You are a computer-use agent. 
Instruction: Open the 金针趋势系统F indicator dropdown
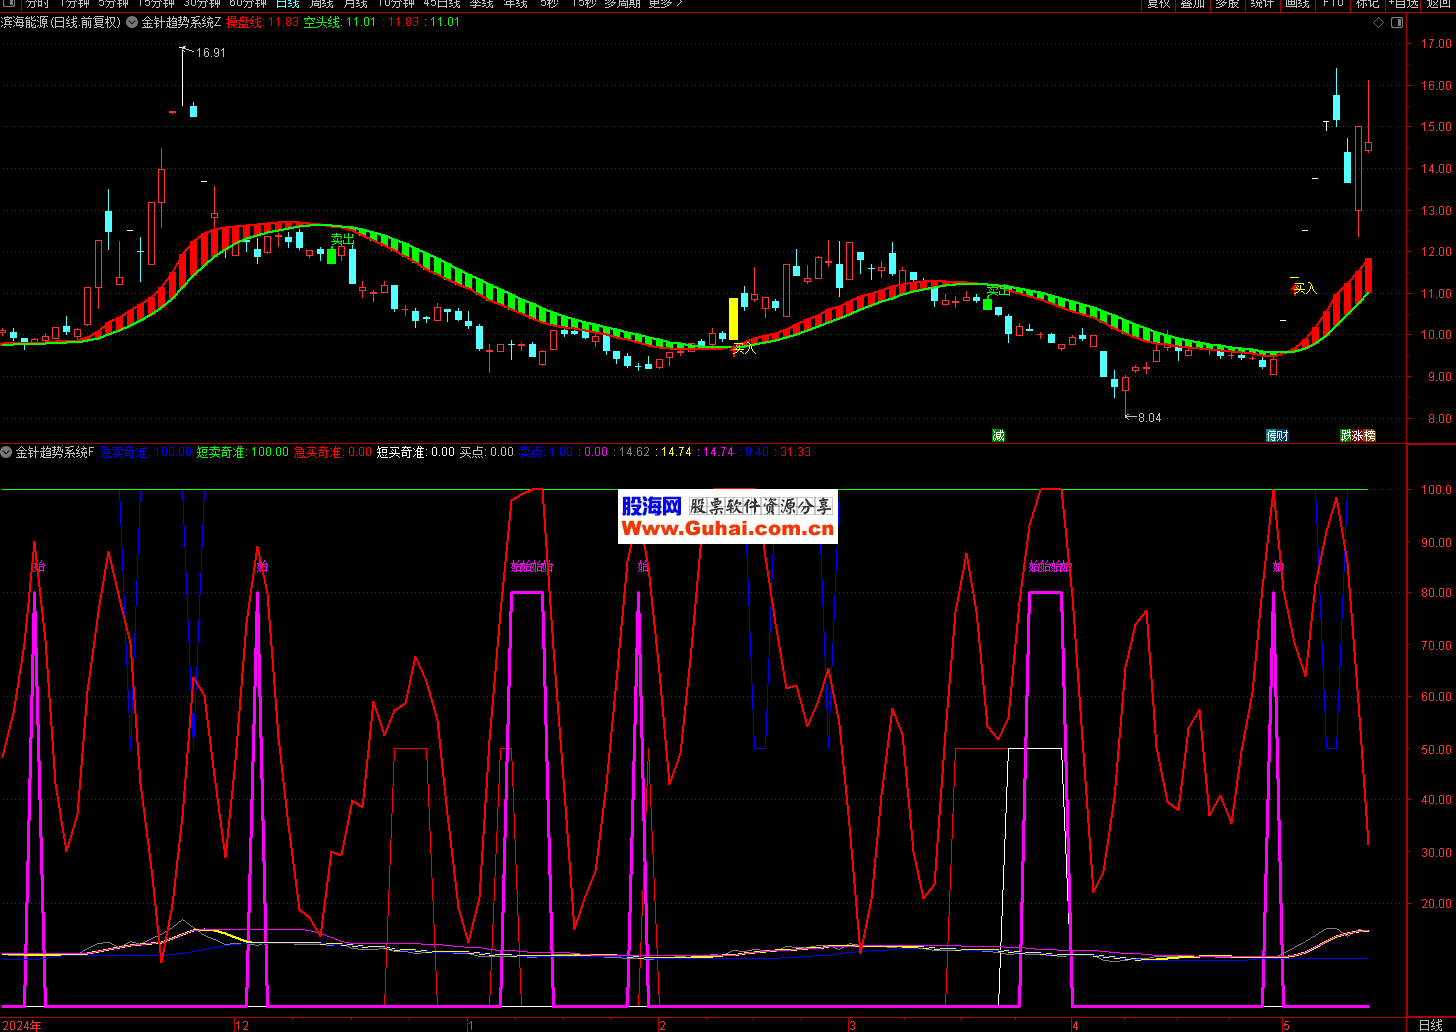tap(7, 452)
